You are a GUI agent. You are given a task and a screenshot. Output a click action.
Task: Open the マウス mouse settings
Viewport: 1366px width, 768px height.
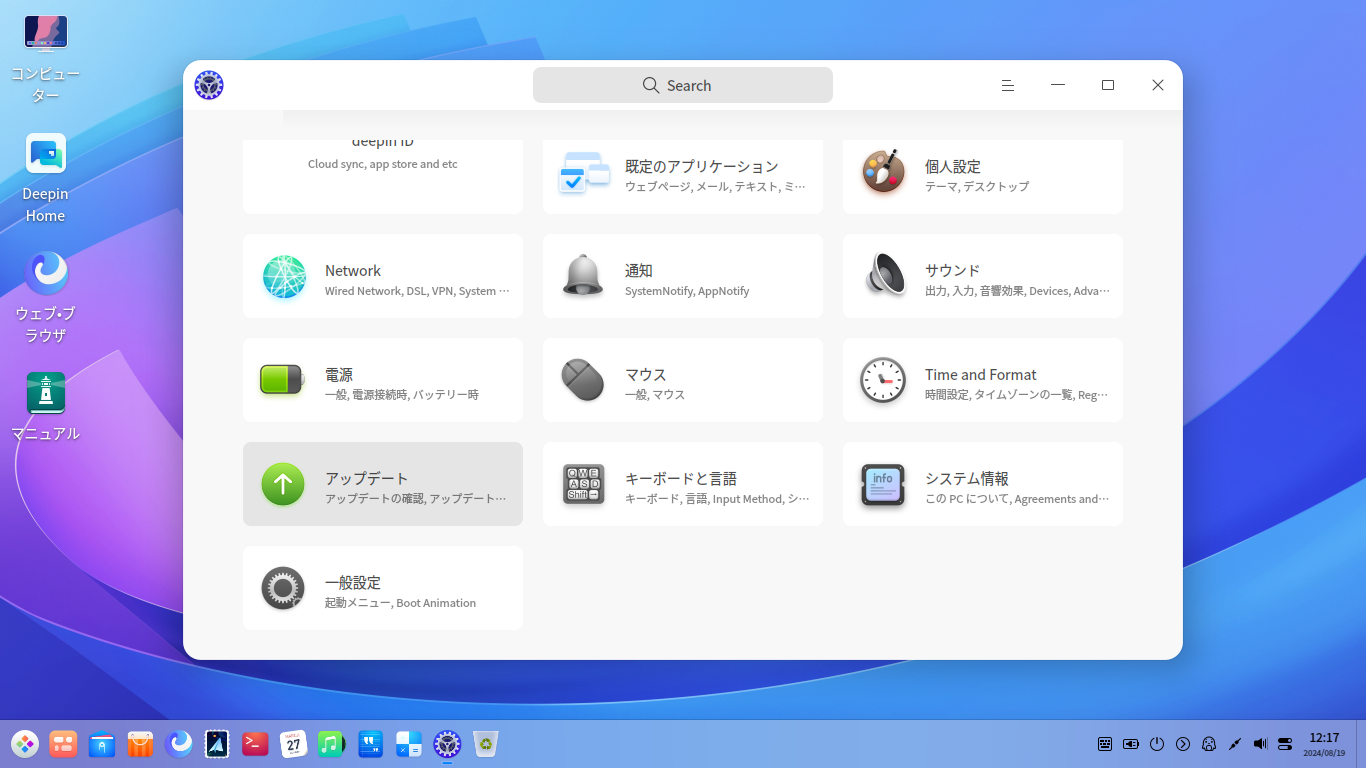[682, 381]
